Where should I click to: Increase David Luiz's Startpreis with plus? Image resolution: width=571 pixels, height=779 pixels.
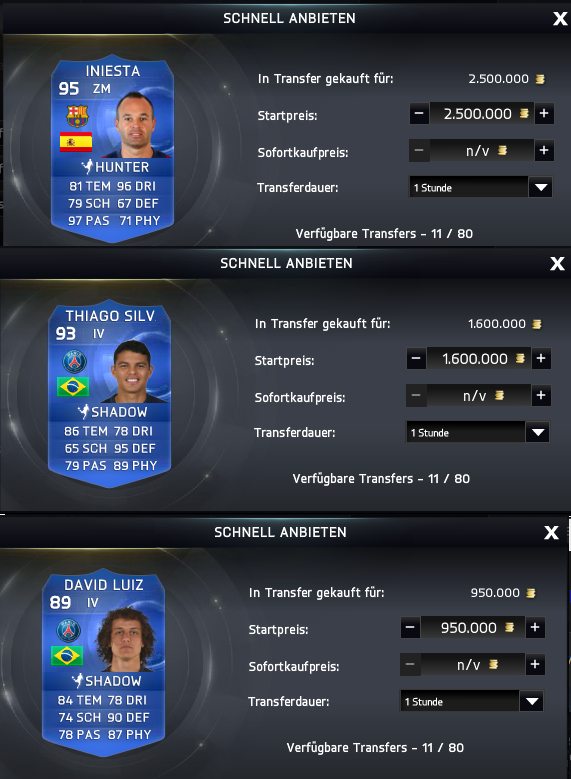[535, 627]
